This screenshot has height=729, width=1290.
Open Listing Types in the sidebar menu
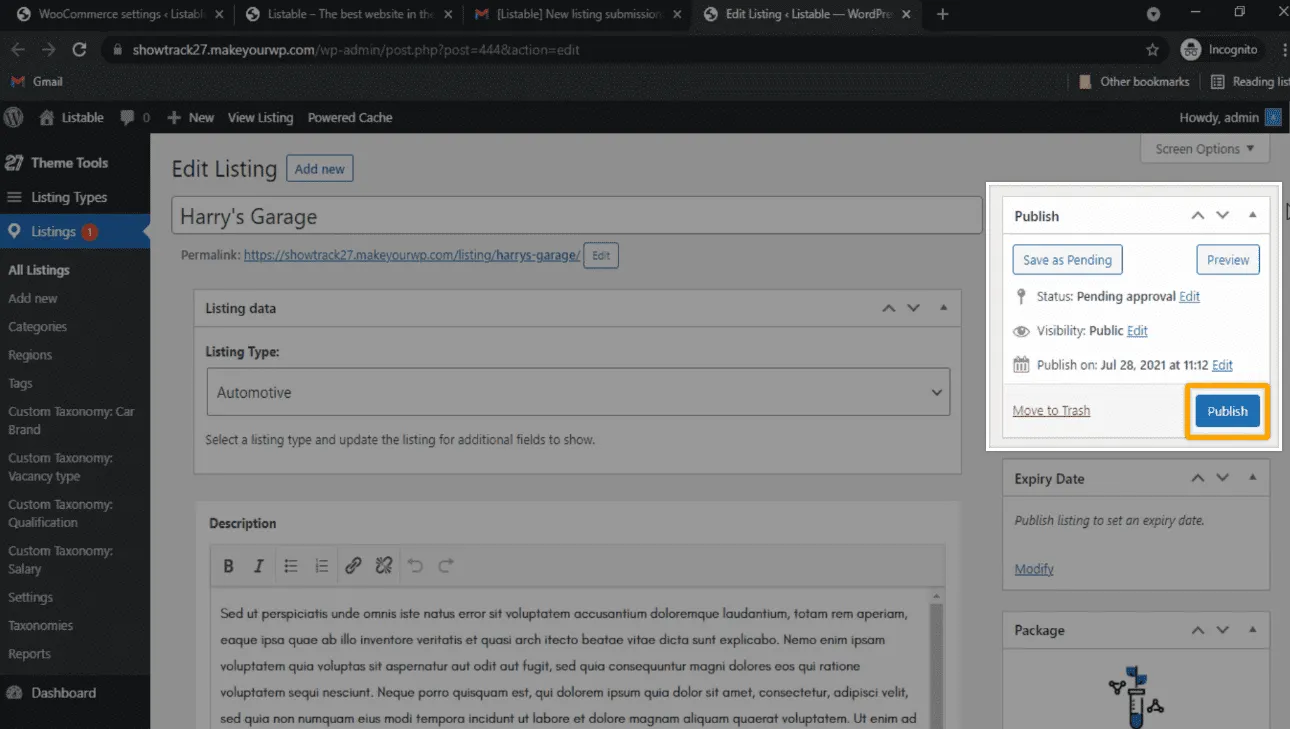(69, 197)
